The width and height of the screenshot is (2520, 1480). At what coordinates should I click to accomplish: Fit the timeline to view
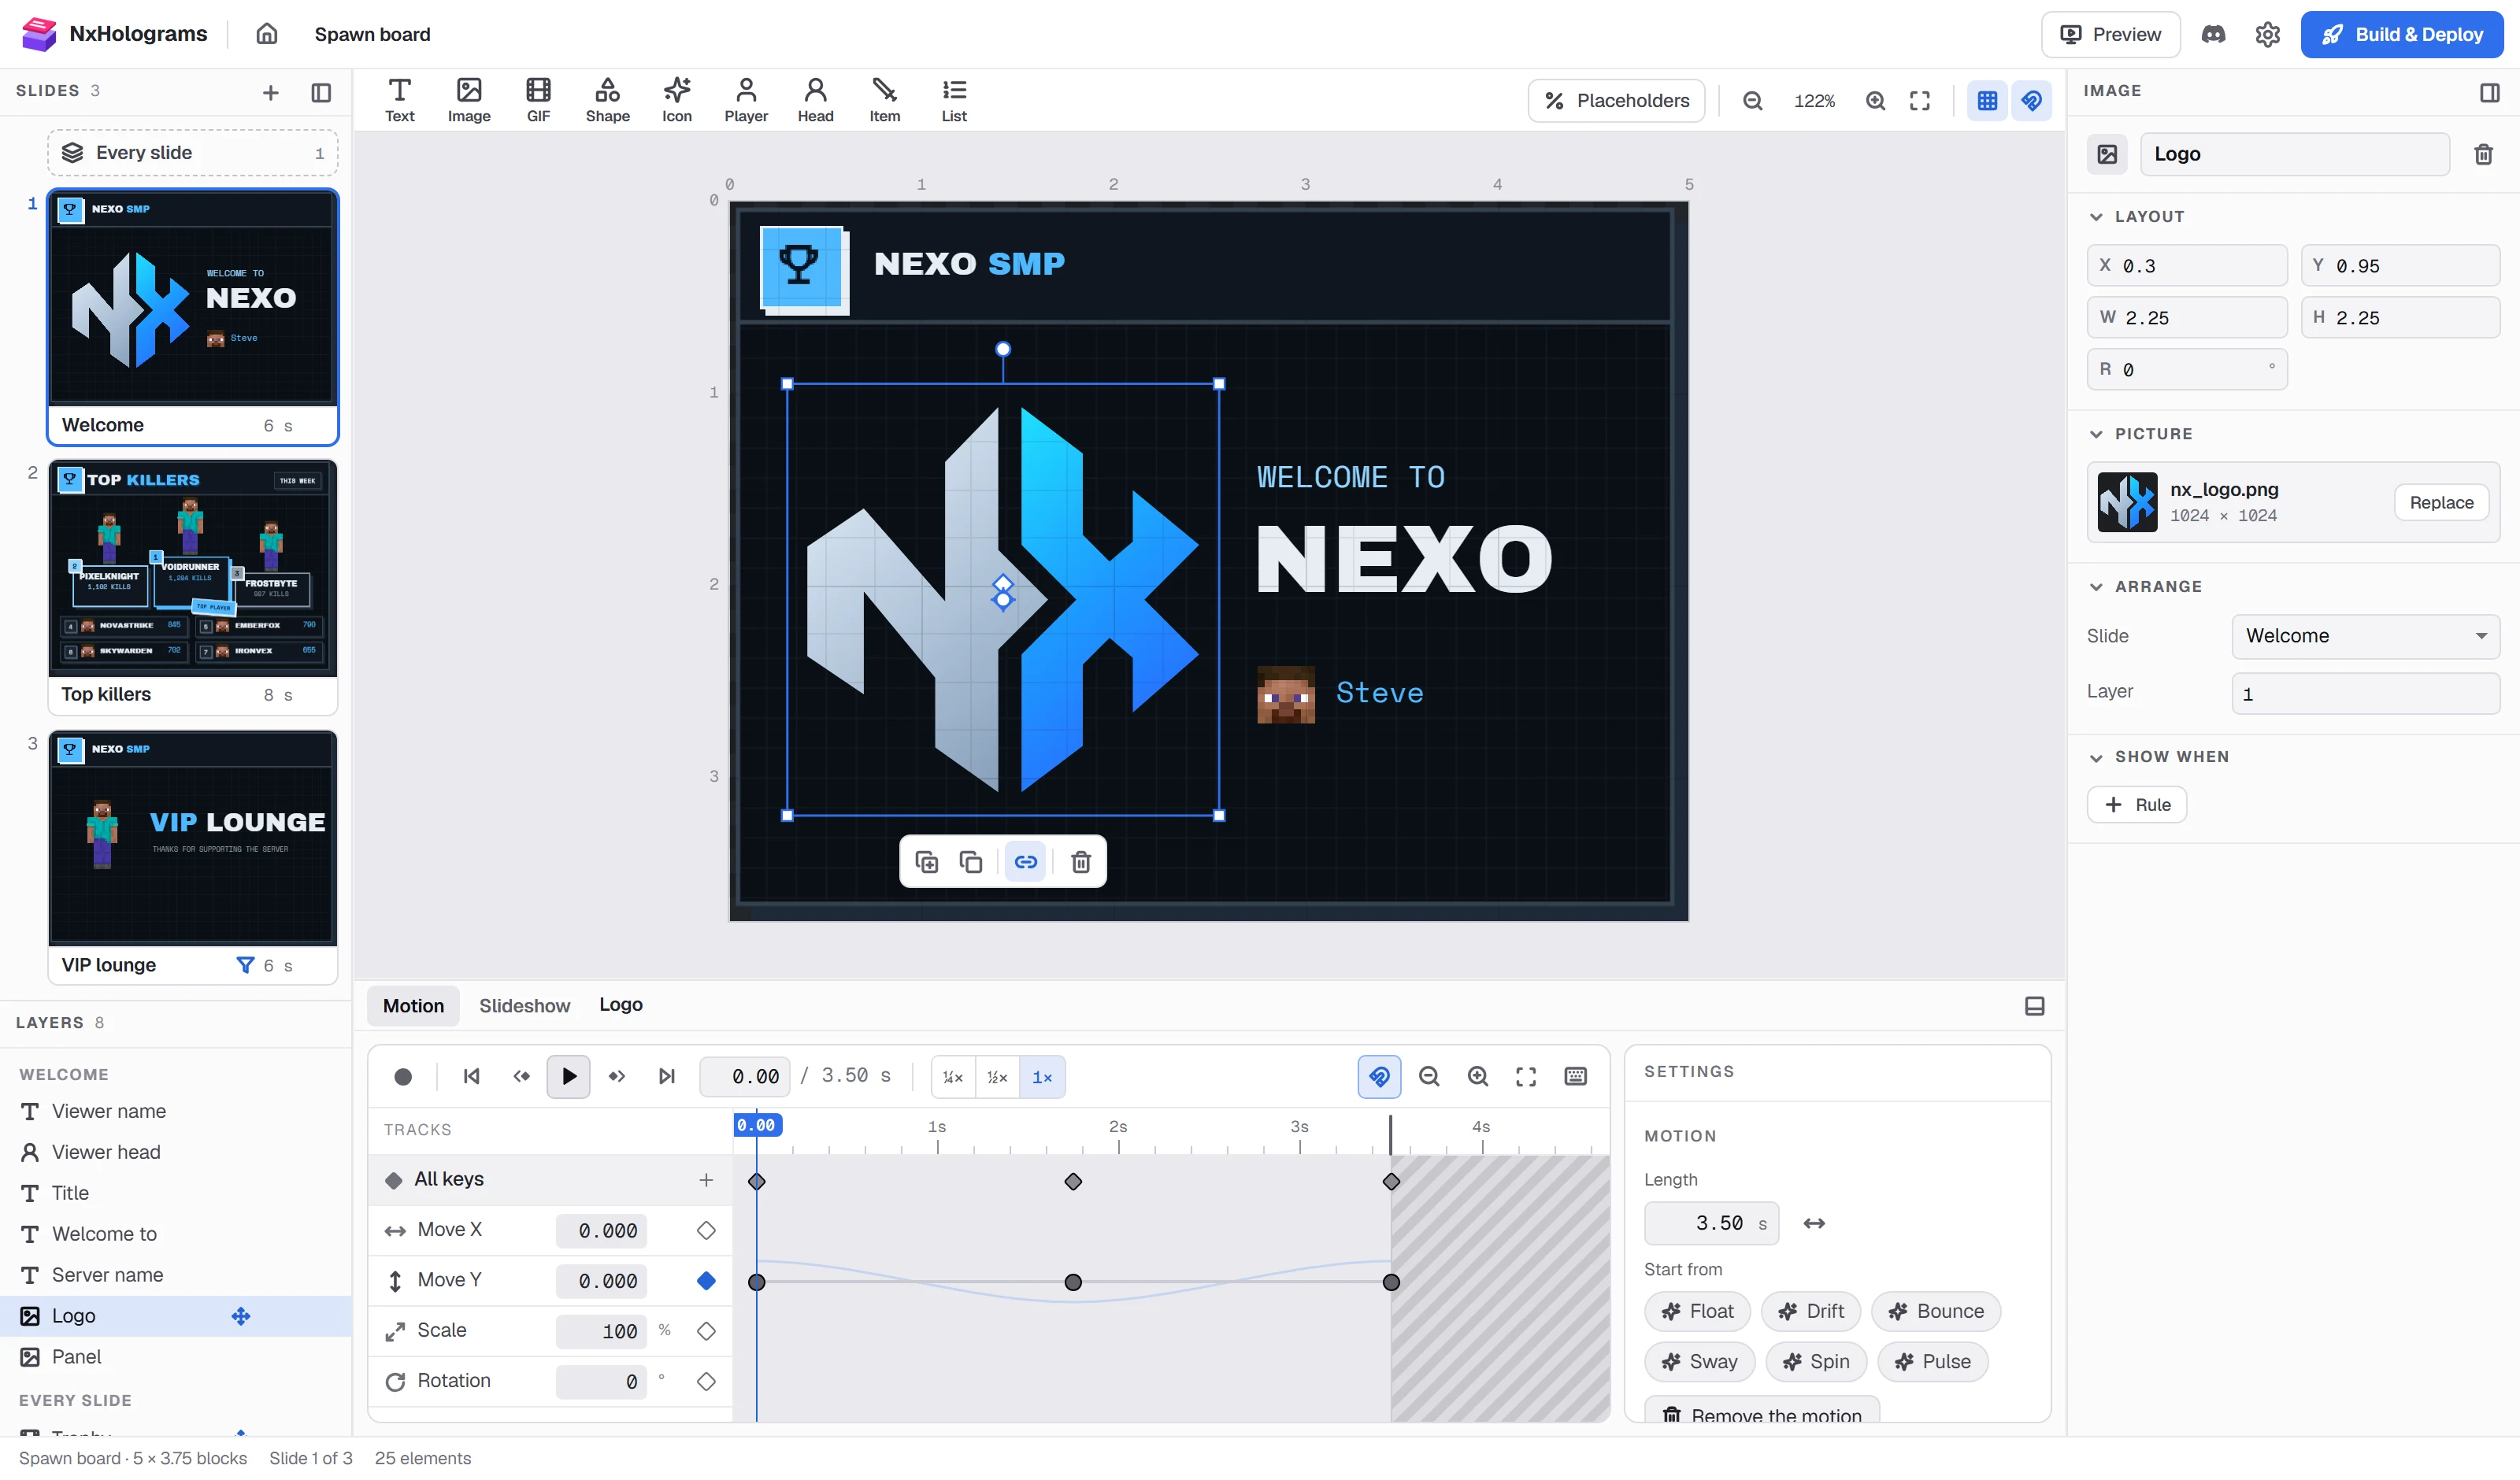point(1525,1076)
